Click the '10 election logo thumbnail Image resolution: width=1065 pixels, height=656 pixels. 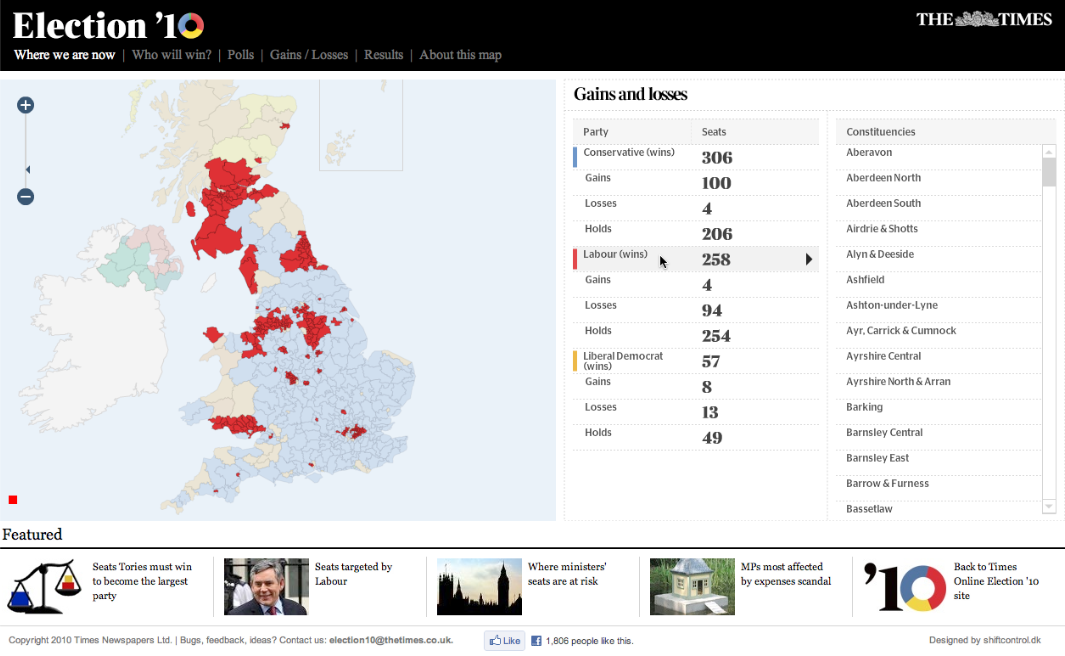(x=905, y=587)
